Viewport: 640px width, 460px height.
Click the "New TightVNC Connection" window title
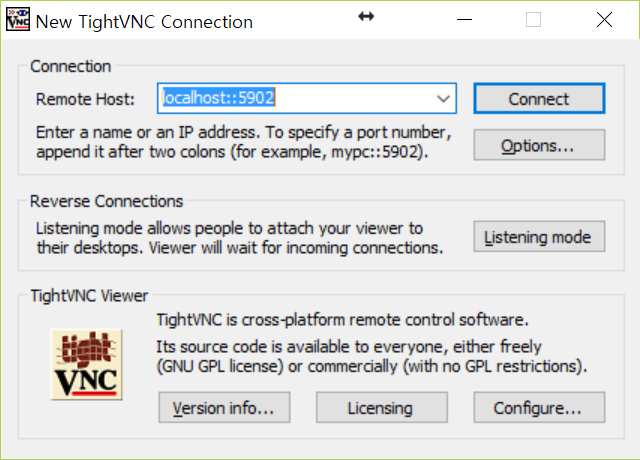144,22
